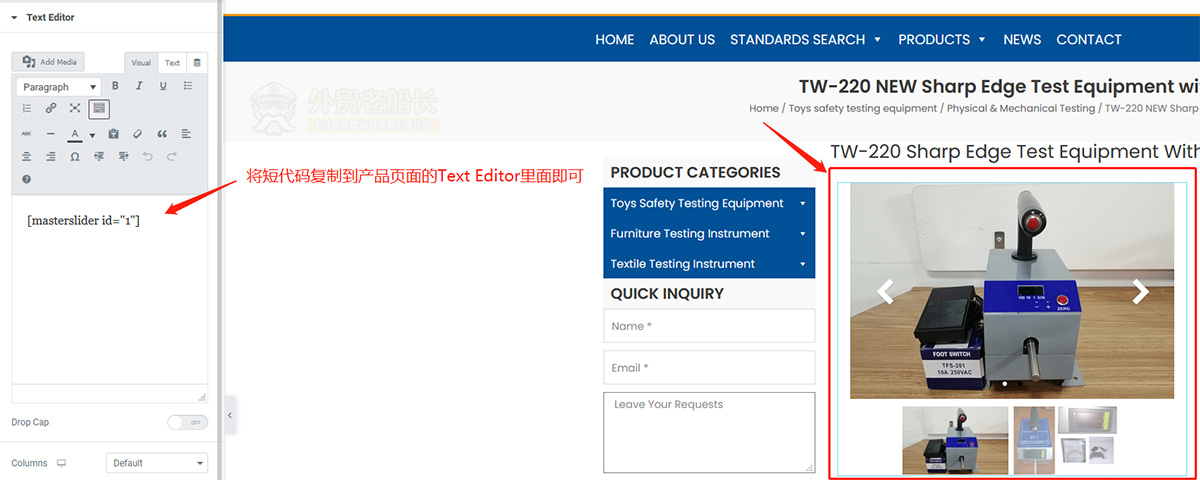Click the Paste as text icon

click(113, 134)
